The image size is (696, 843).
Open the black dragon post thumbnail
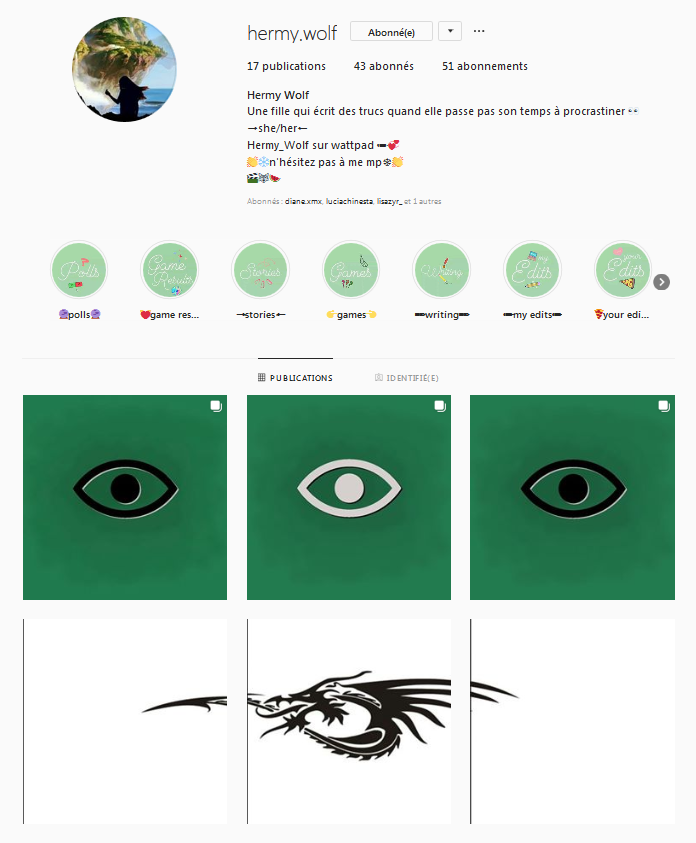pyautogui.click(x=349, y=721)
